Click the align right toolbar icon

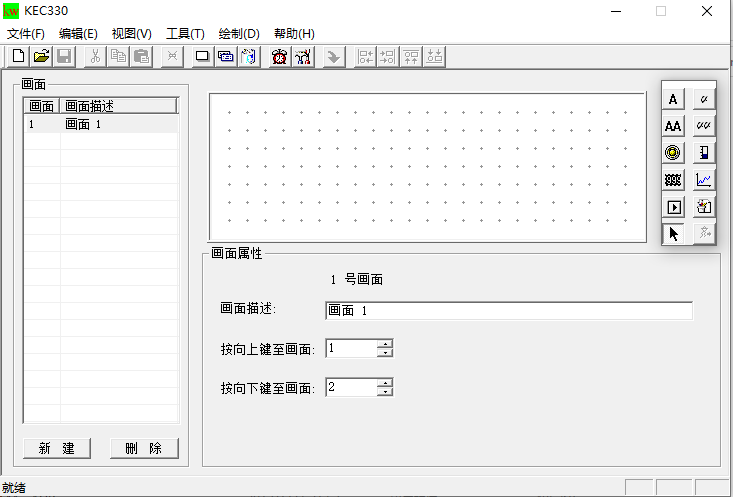tap(388, 57)
